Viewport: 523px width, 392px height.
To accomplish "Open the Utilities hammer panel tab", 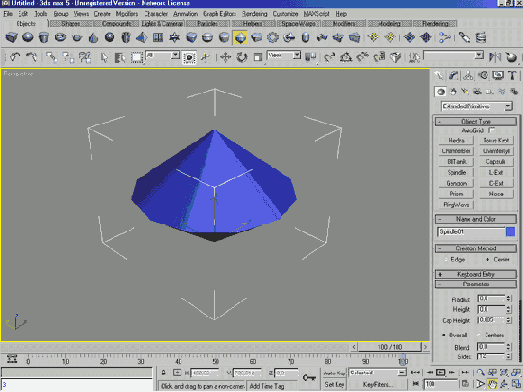I will tap(513, 76).
